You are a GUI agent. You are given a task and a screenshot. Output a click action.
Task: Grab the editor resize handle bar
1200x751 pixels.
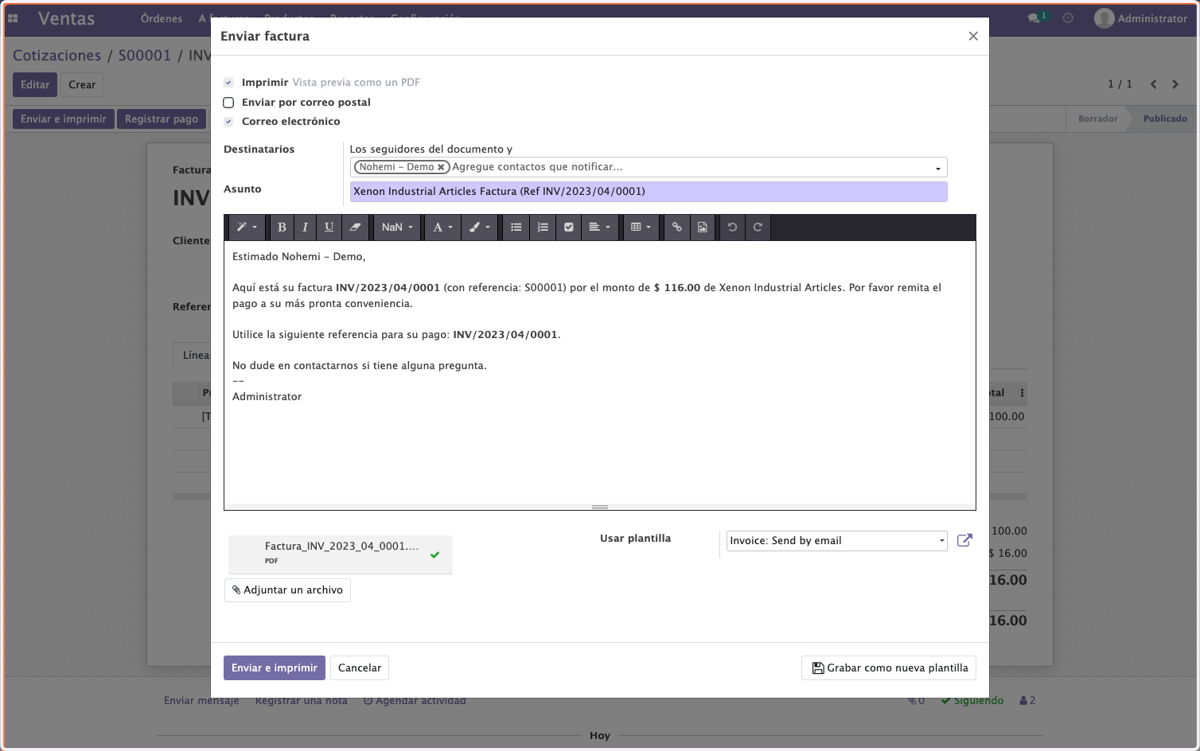click(x=600, y=507)
